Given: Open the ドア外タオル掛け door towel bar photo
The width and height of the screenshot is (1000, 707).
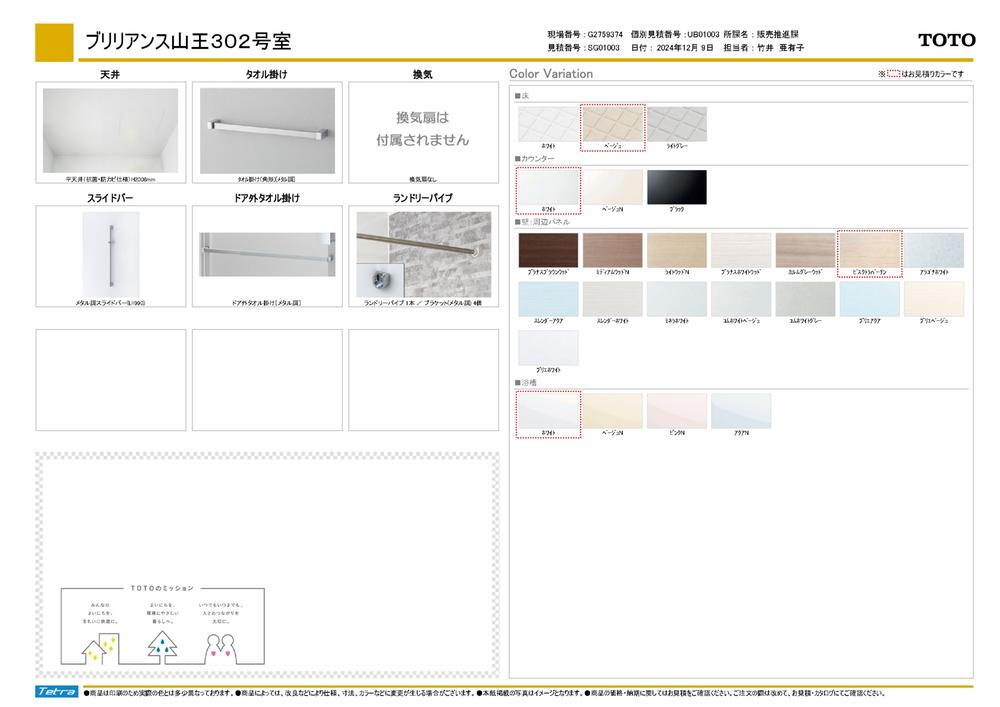Looking at the screenshot, I should pos(267,254).
